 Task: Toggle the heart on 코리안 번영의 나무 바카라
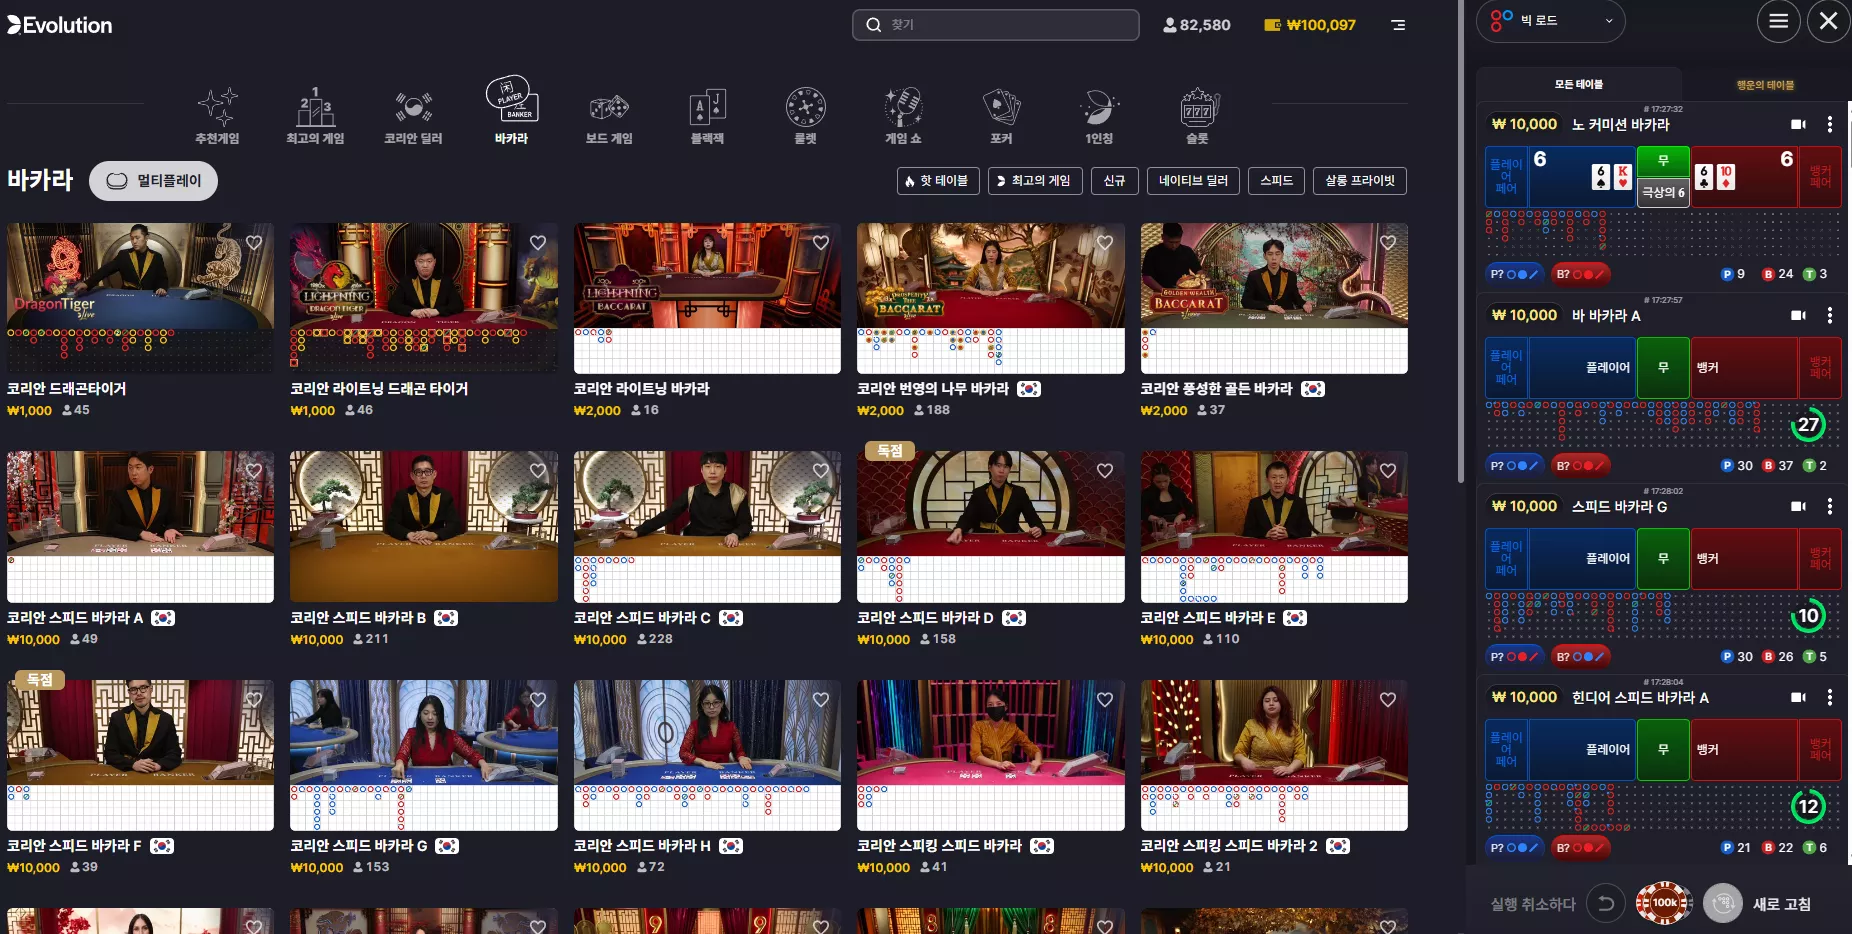click(1105, 243)
